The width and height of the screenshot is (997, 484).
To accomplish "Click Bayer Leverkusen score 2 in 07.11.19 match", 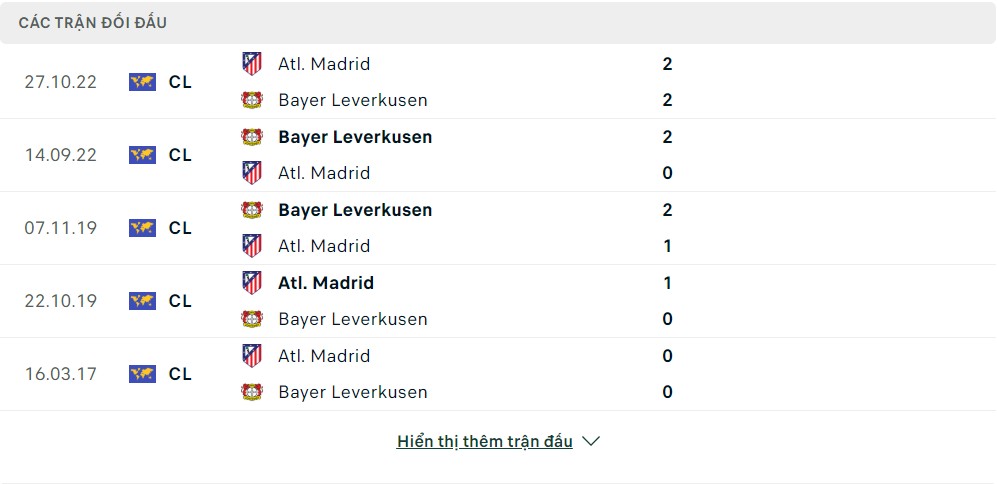I will click(667, 210).
